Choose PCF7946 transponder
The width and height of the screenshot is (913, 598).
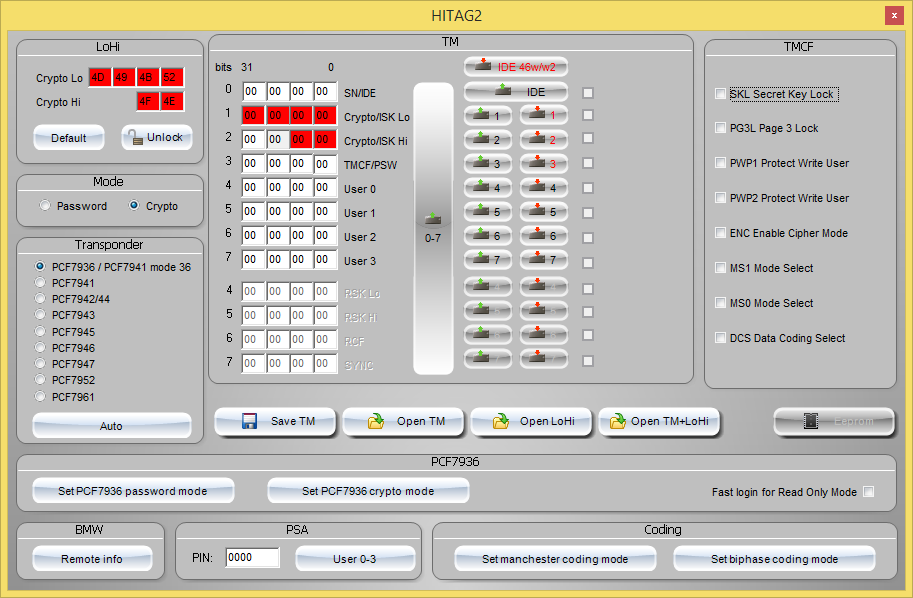[x=40, y=347]
